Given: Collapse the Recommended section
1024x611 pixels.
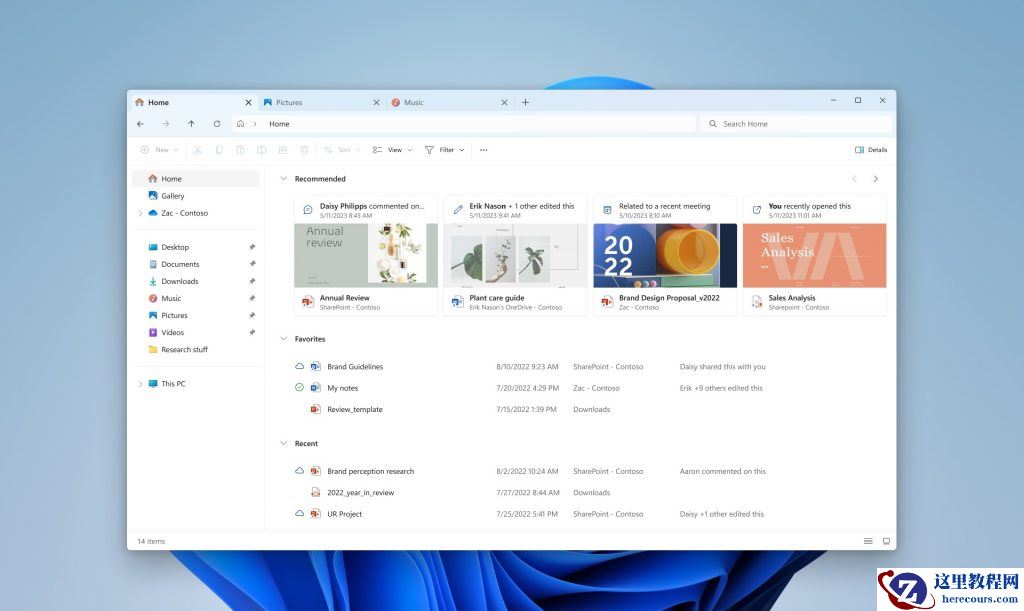Looking at the screenshot, I should coord(284,178).
